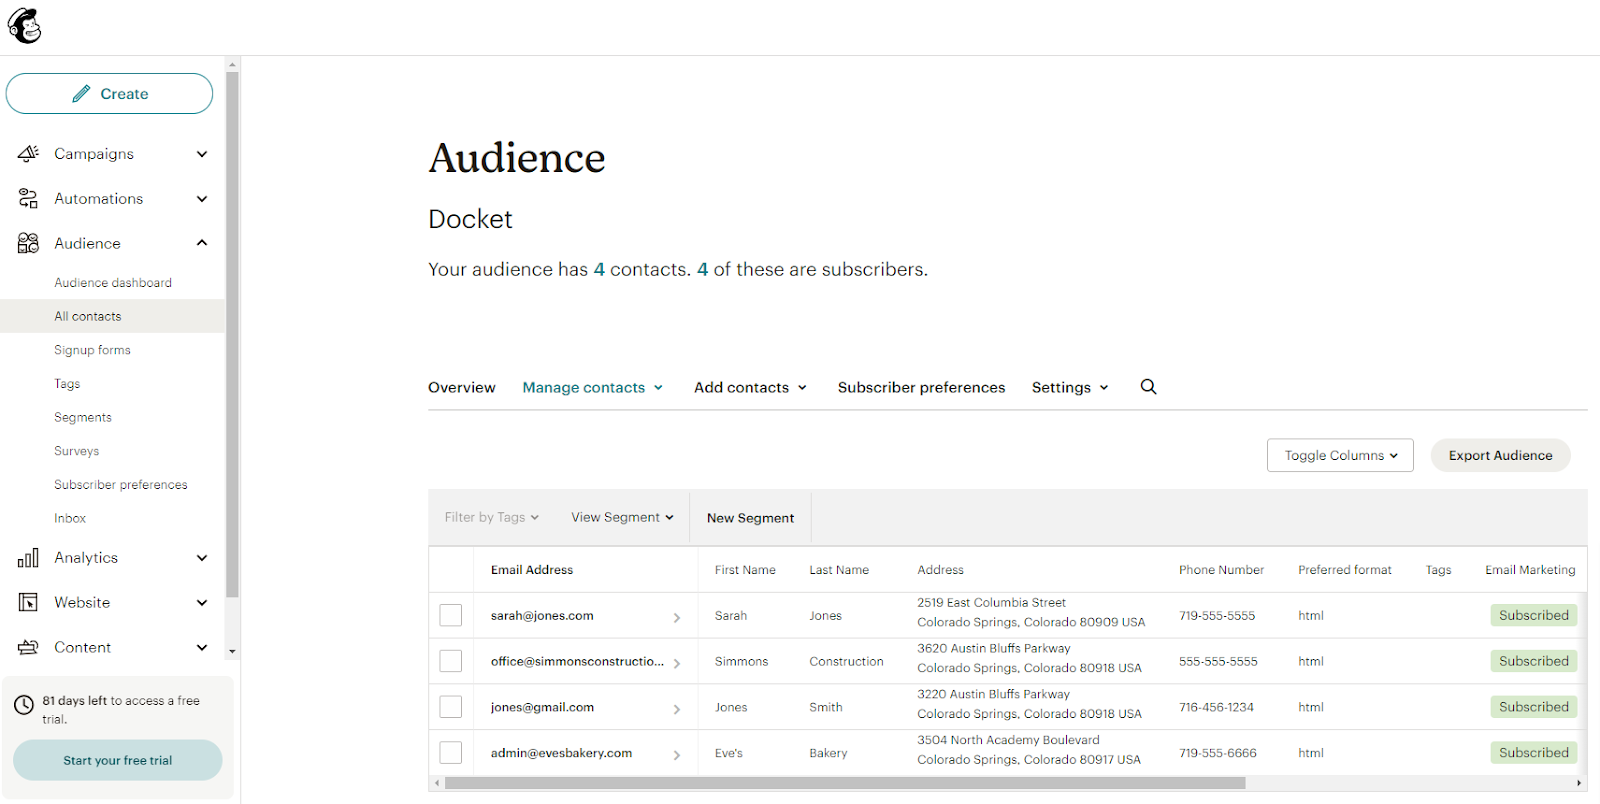The image size is (1600, 804).
Task: Click Subscribed badge for admin@evesbakery.com
Action: coord(1533,752)
